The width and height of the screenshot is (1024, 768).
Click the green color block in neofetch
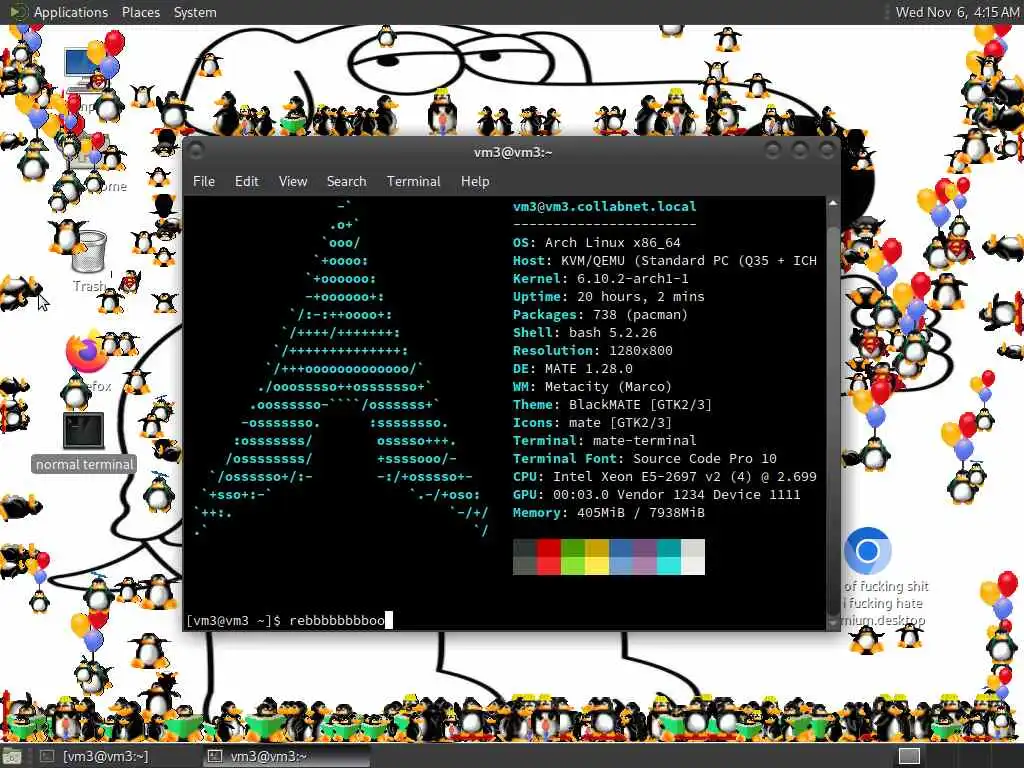[573, 557]
